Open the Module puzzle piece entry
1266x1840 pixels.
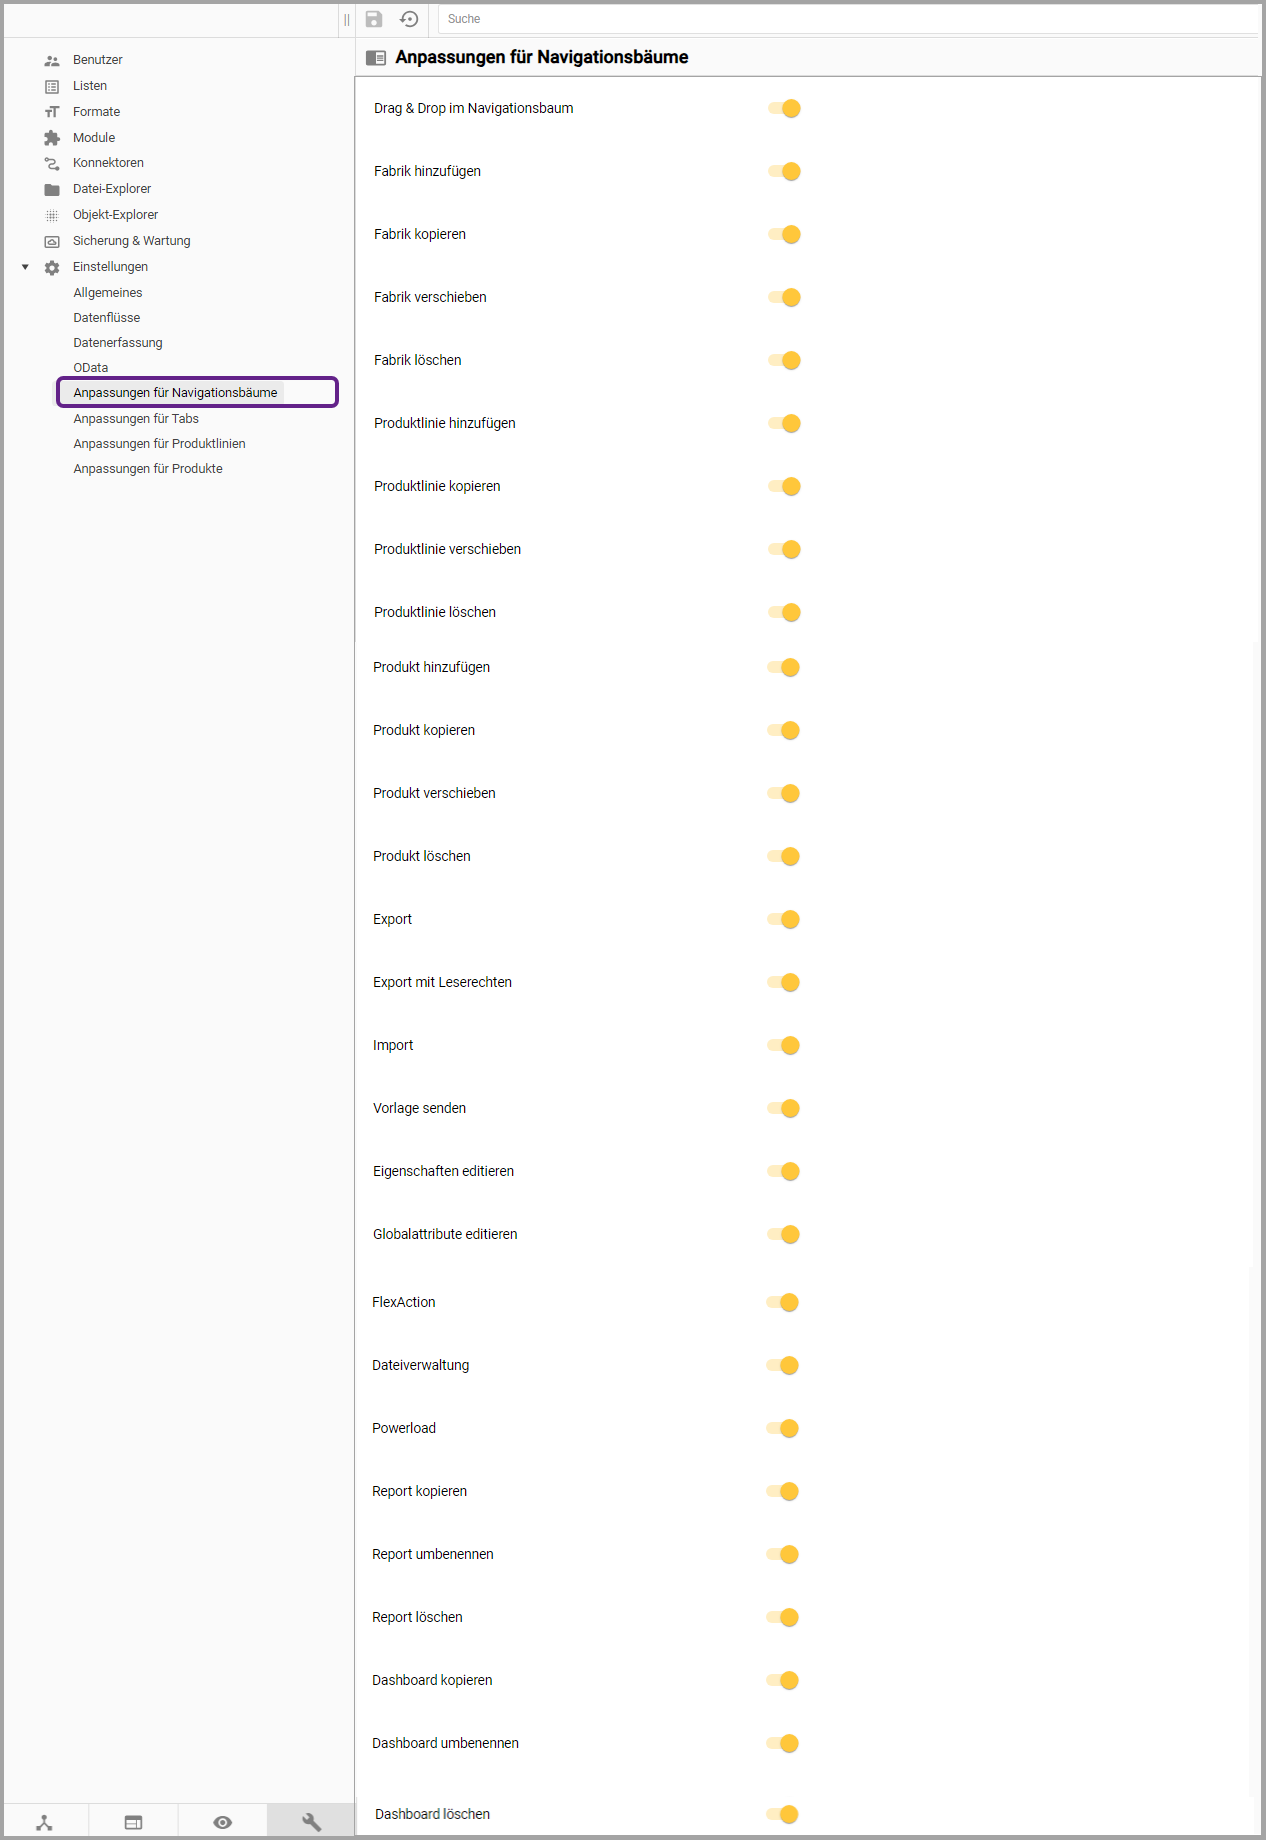93,138
